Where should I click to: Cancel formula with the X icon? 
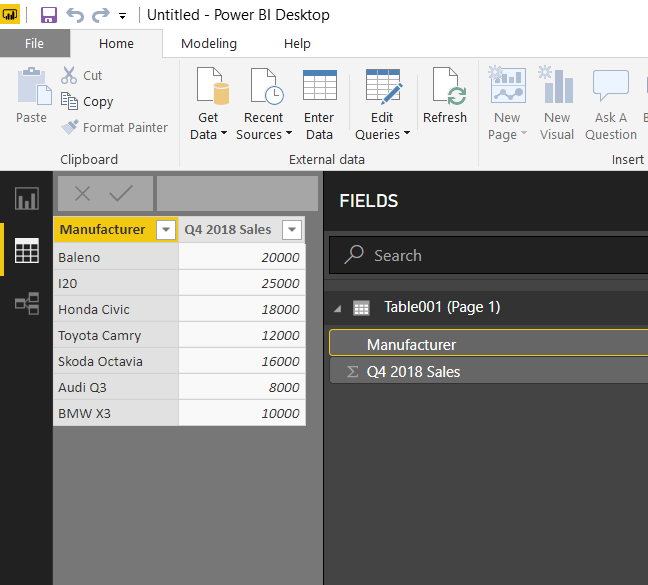tap(82, 193)
